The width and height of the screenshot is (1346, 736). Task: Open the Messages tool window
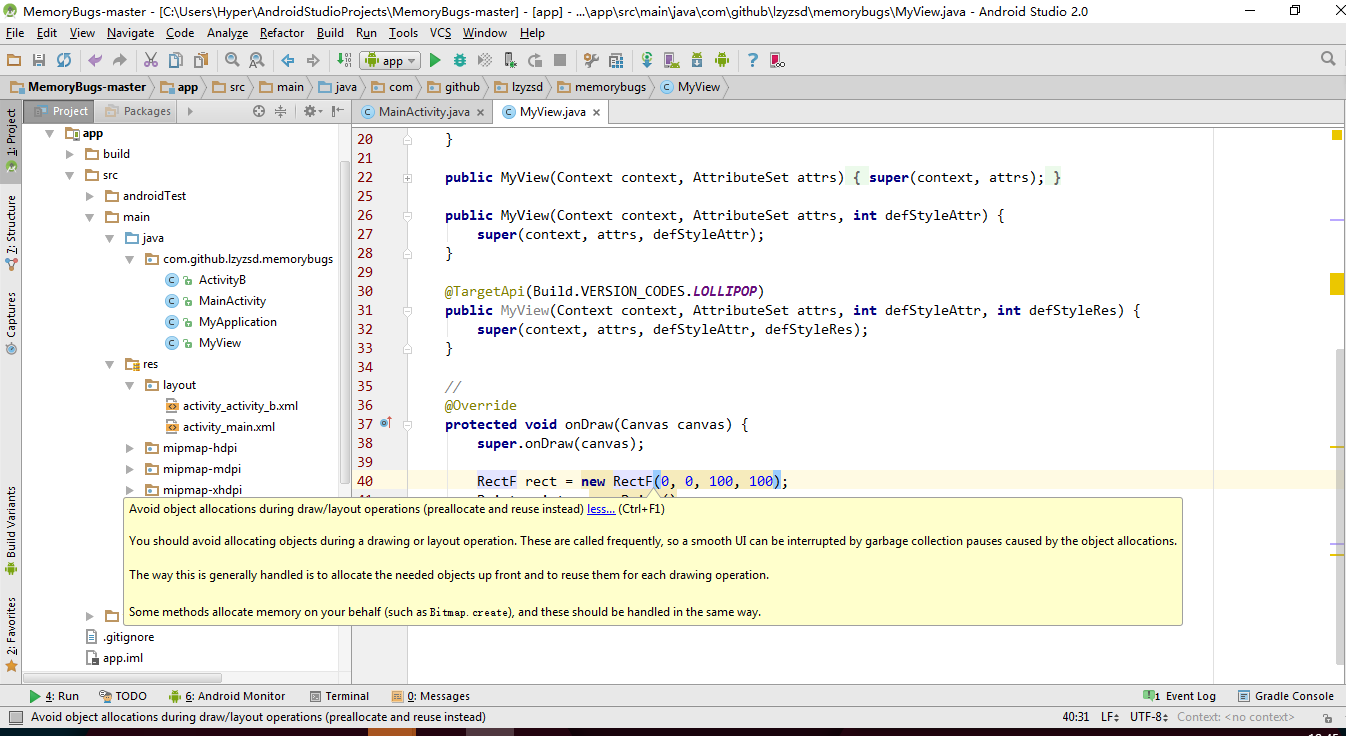click(431, 696)
